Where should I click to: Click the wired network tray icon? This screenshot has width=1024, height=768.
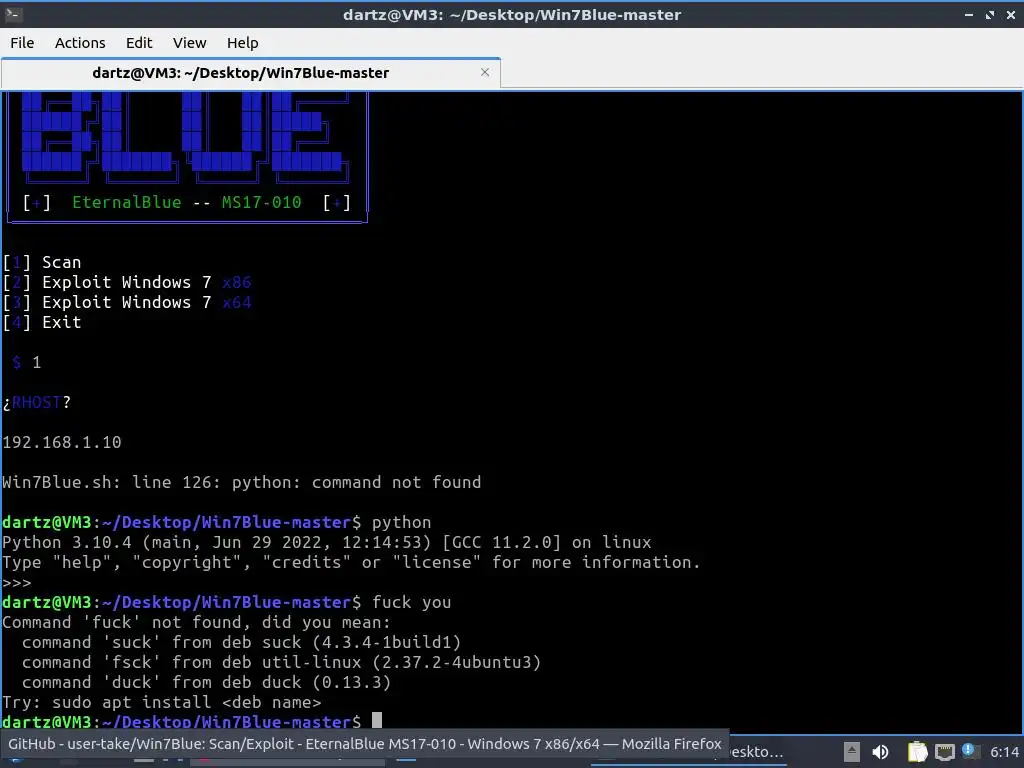(944, 752)
